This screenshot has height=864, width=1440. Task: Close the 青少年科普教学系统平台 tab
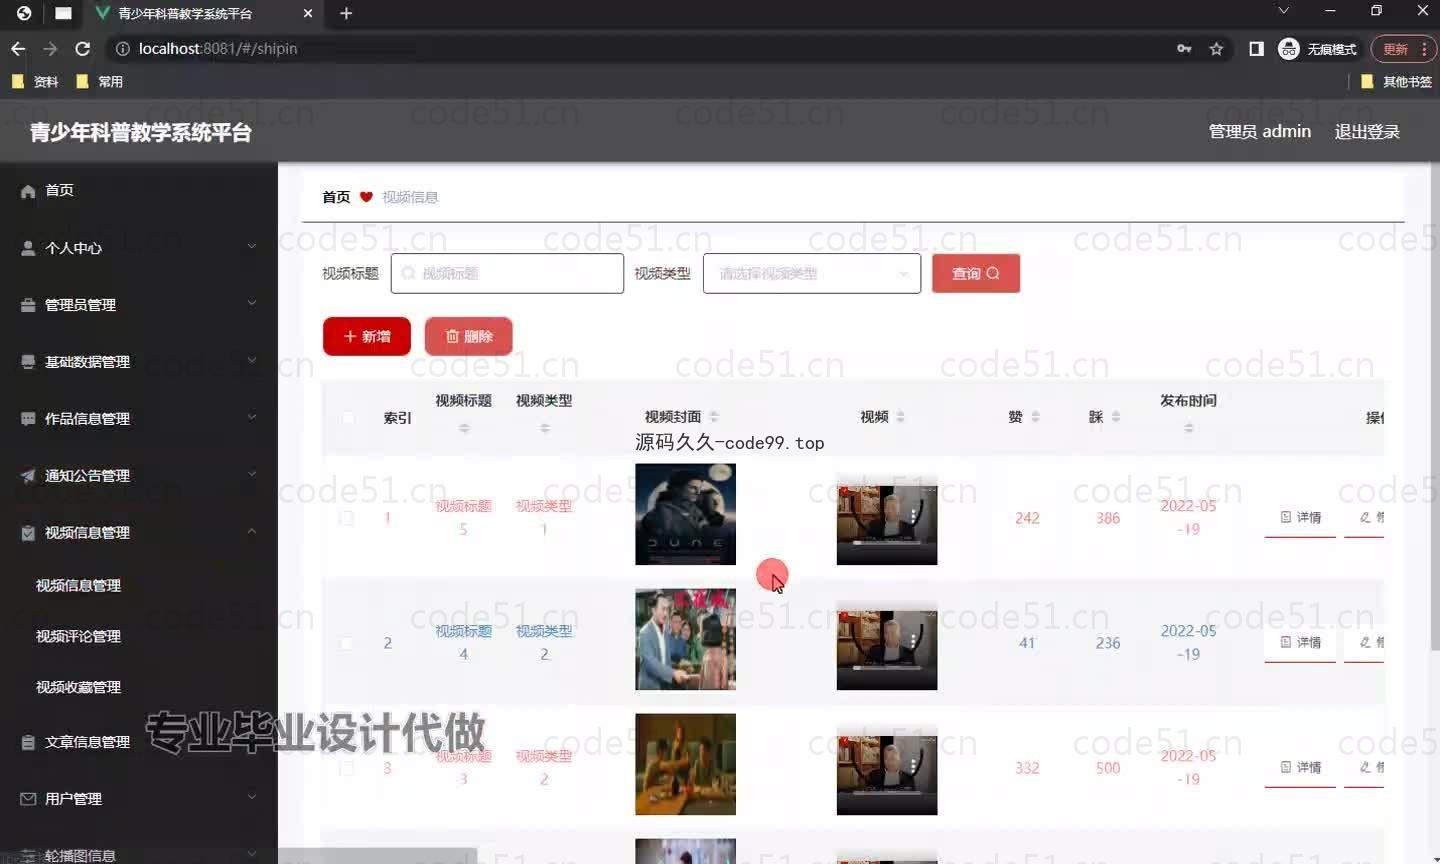308,13
